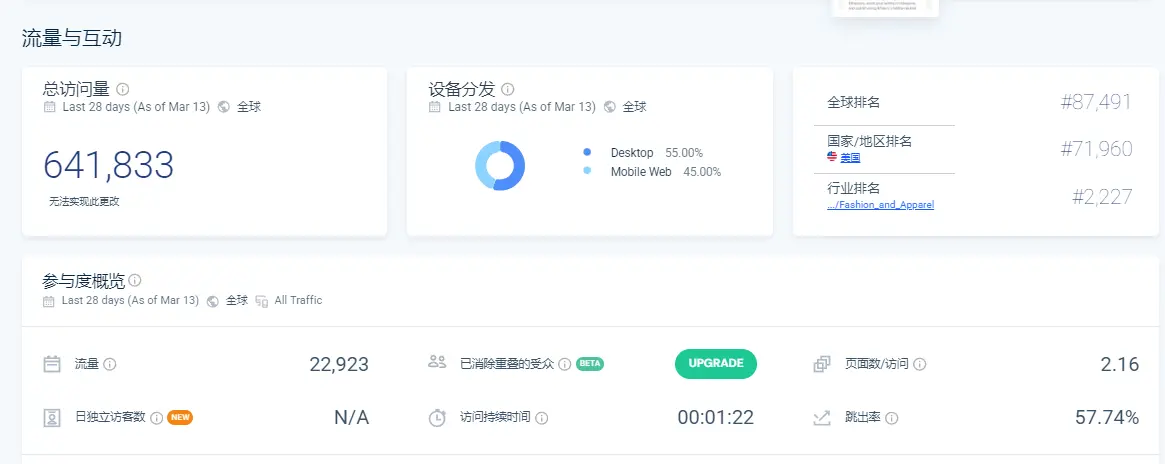1165x464 pixels.
Task: Click the globe icon in 设备分发 card
Action: [x=610, y=107]
